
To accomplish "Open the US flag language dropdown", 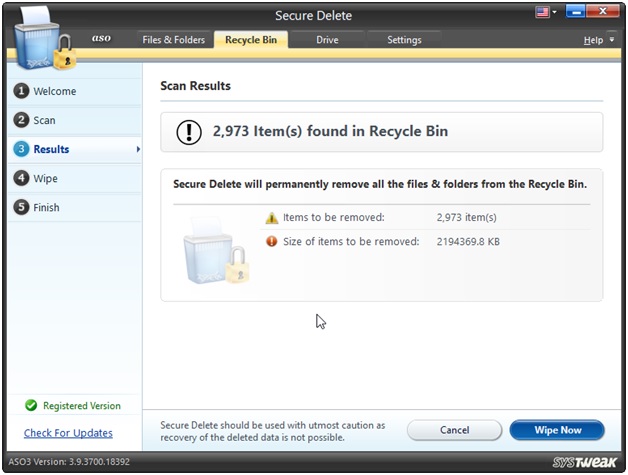I will pos(547,14).
